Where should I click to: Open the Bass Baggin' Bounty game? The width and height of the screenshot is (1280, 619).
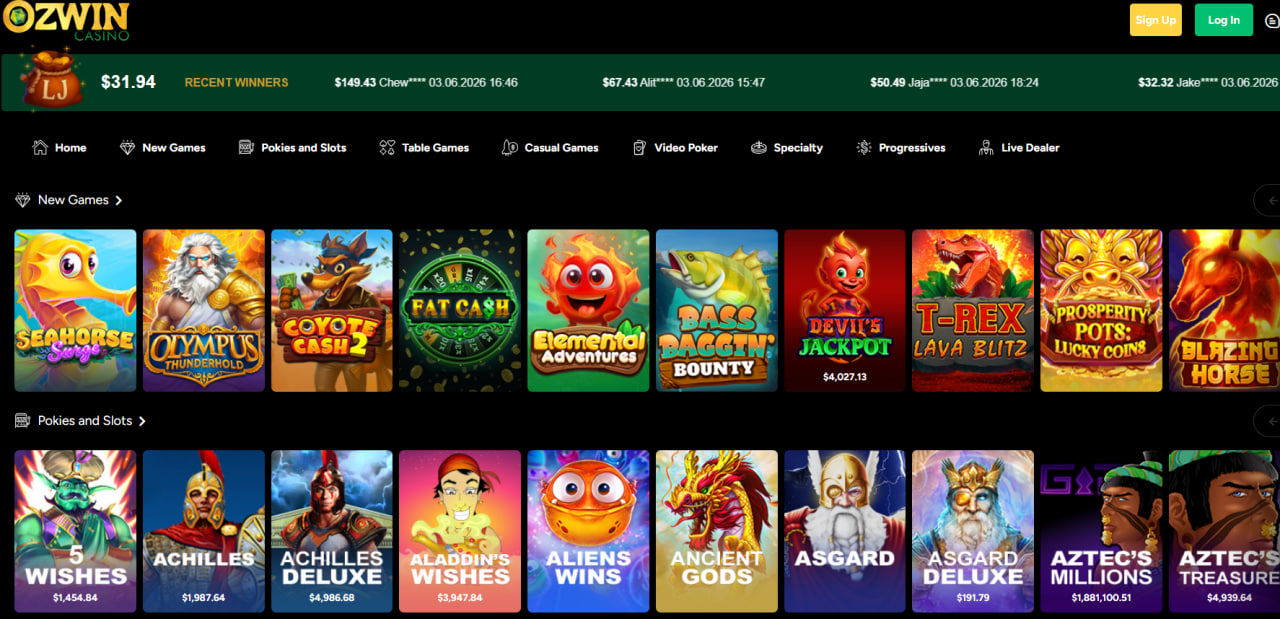(x=716, y=310)
